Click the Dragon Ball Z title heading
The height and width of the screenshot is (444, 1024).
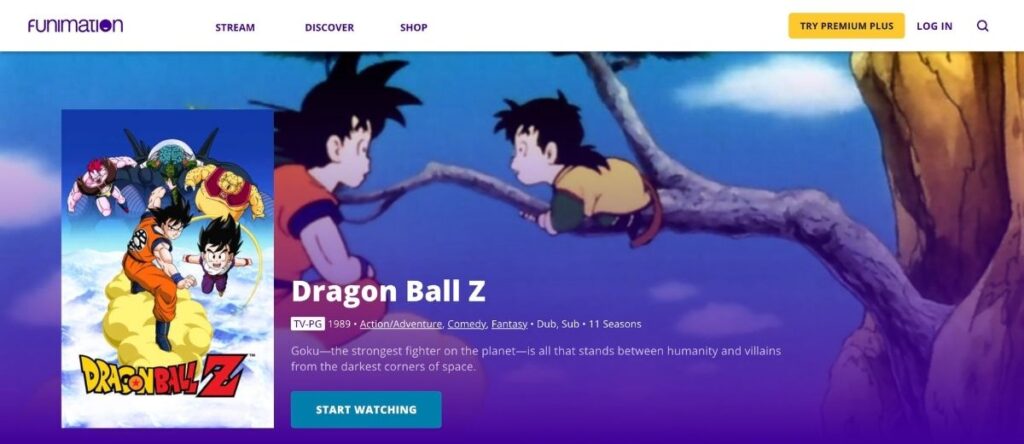pyautogui.click(x=388, y=291)
